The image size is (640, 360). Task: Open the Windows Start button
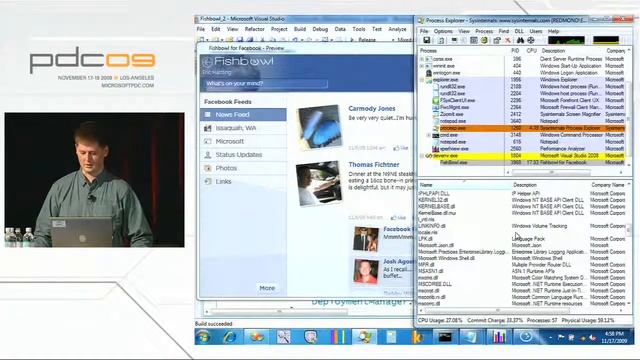(x=203, y=337)
